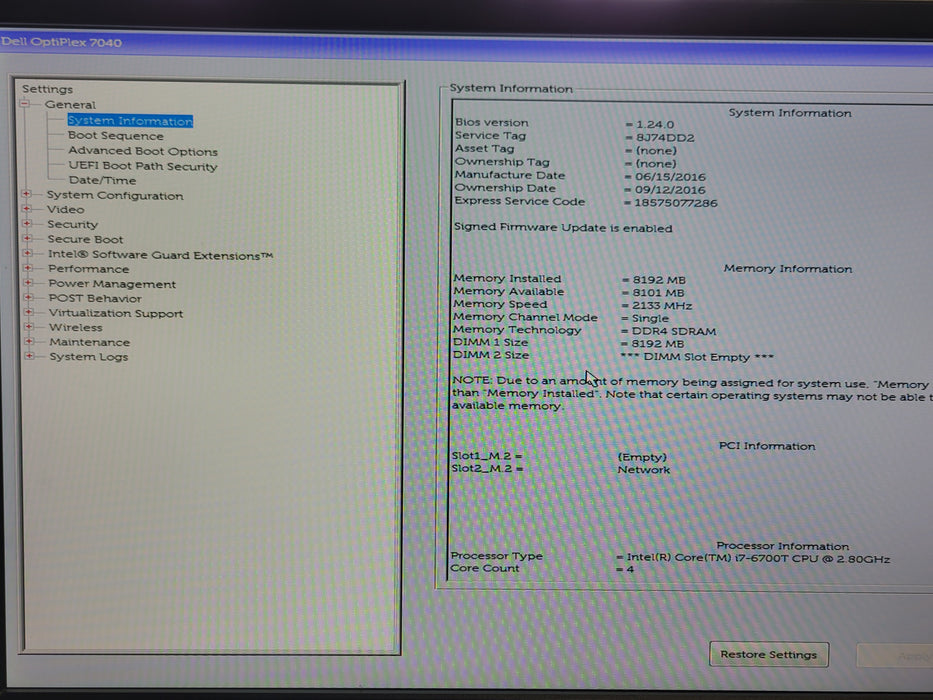The width and height of the screenshot is (933, 700).
Task: Click Service Tag value 8J74DD2
Action: [x=665, y=138]
